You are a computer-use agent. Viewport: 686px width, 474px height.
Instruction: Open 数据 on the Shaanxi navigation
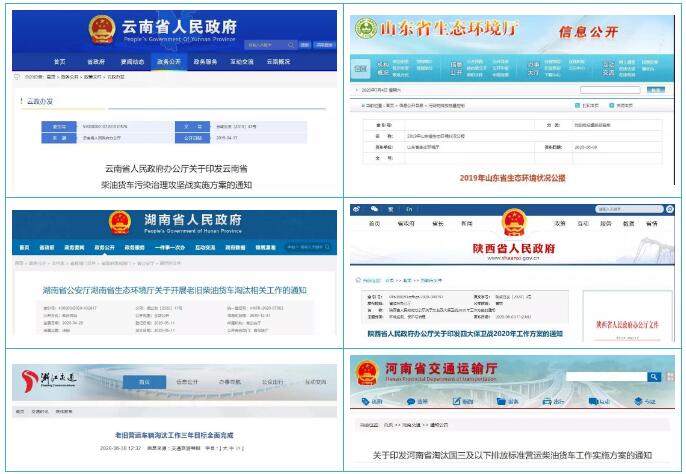(629, 223)
